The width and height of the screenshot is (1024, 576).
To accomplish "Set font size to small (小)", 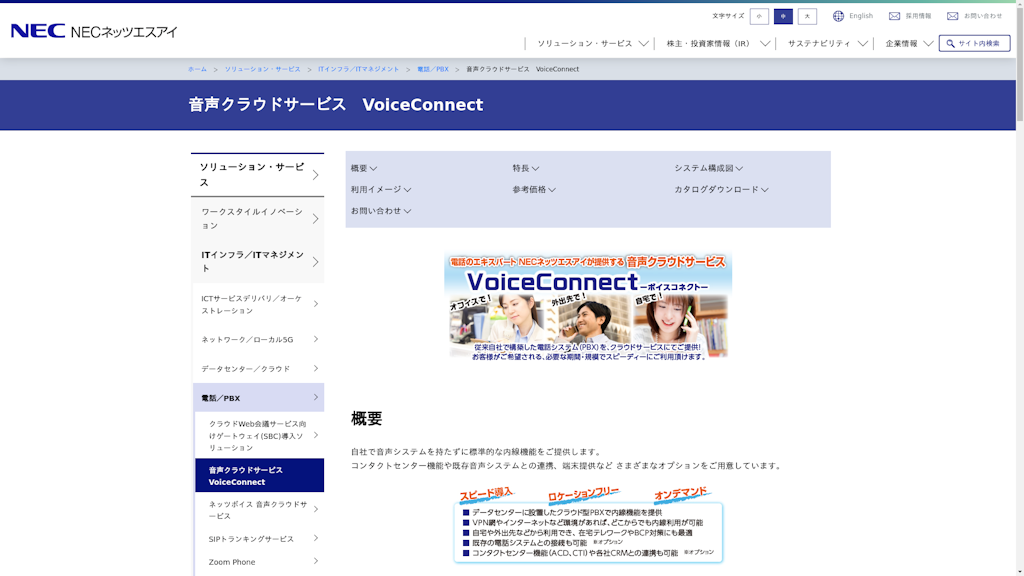I will pyautogui.click(x=759, y=16).
